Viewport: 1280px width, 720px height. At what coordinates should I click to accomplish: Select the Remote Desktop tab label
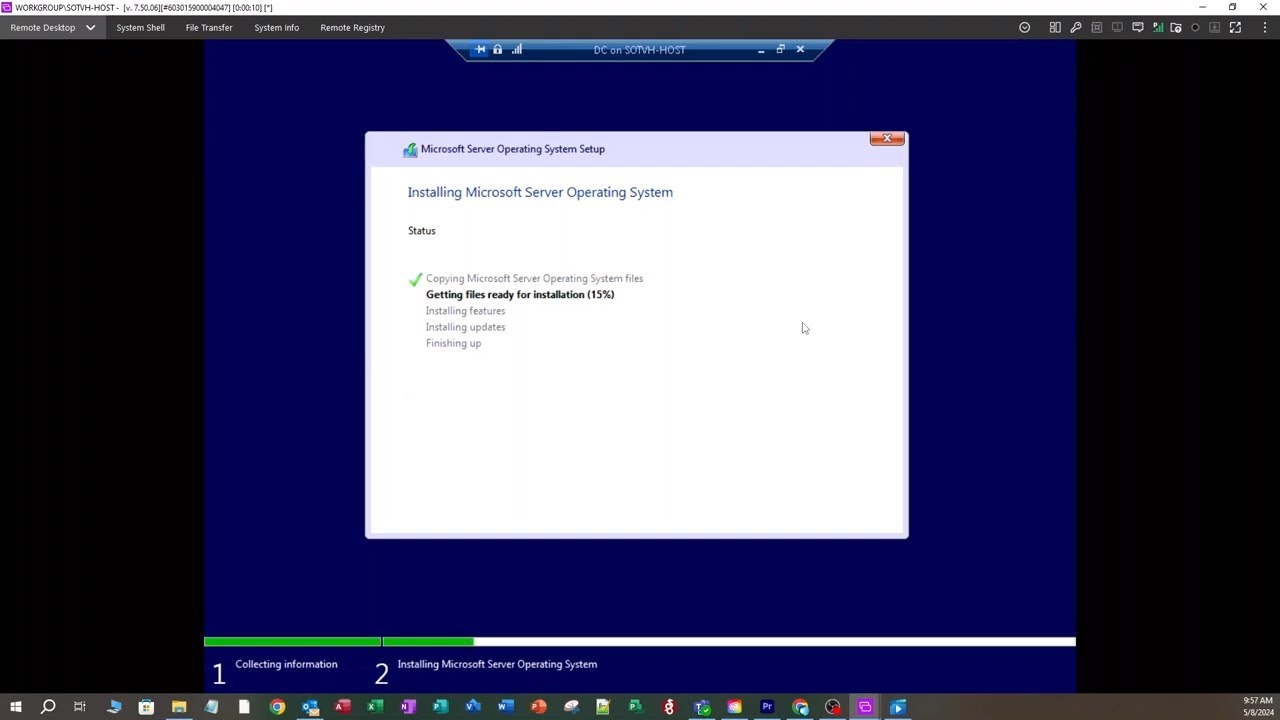43,28
